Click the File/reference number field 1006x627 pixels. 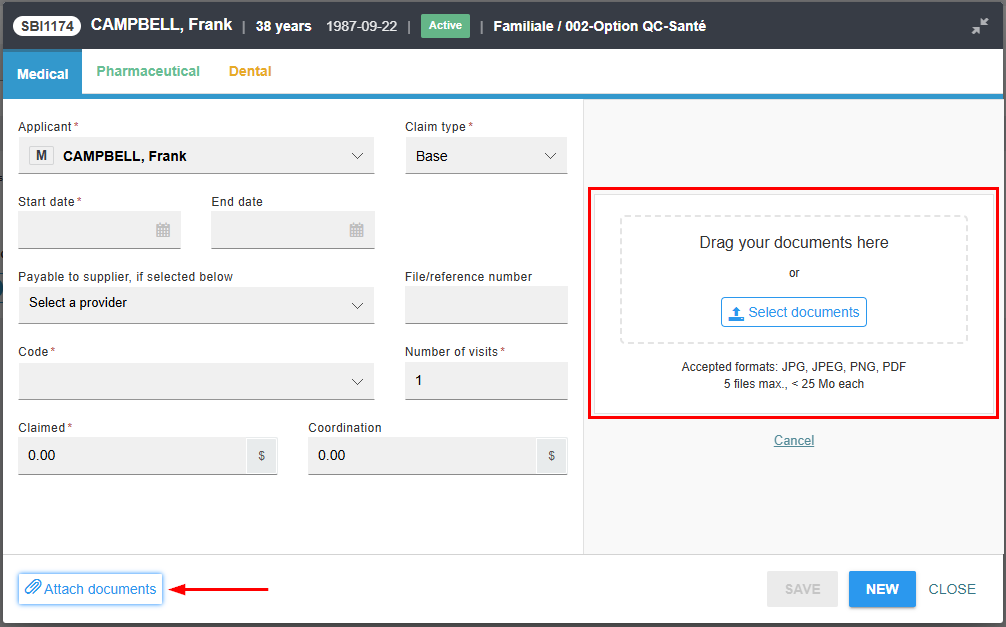tap(485, 305)
